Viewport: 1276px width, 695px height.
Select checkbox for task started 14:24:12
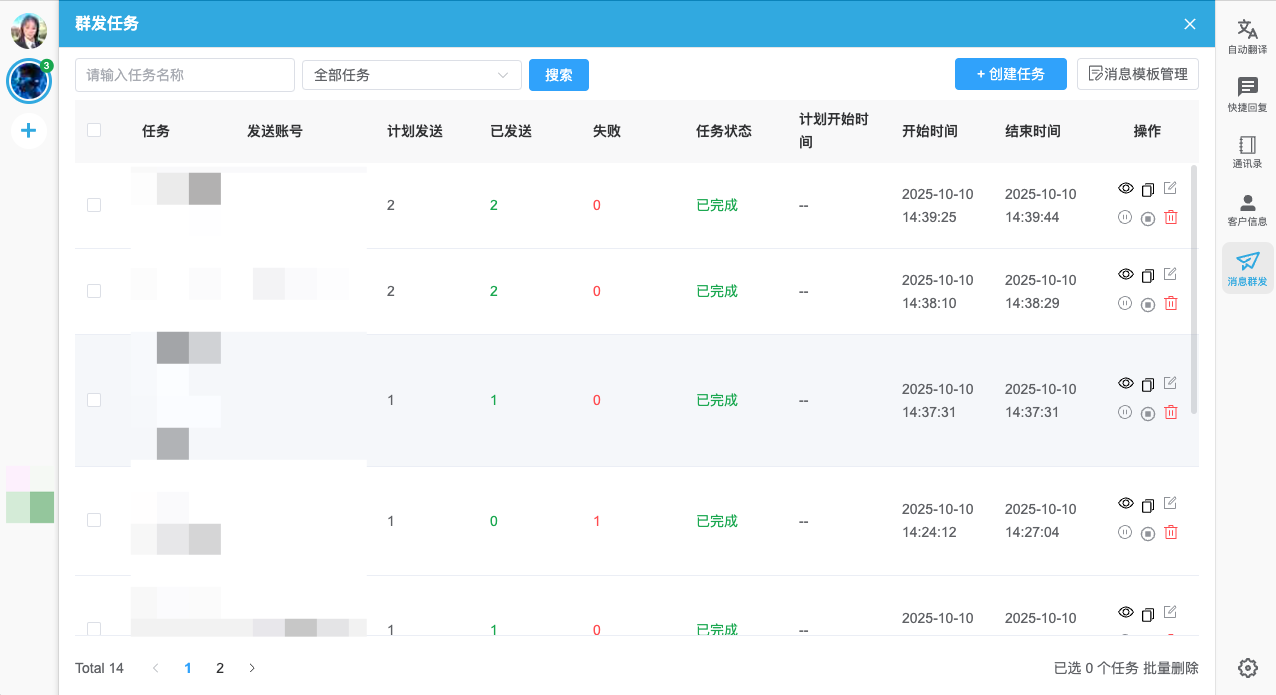coord(94,520)
